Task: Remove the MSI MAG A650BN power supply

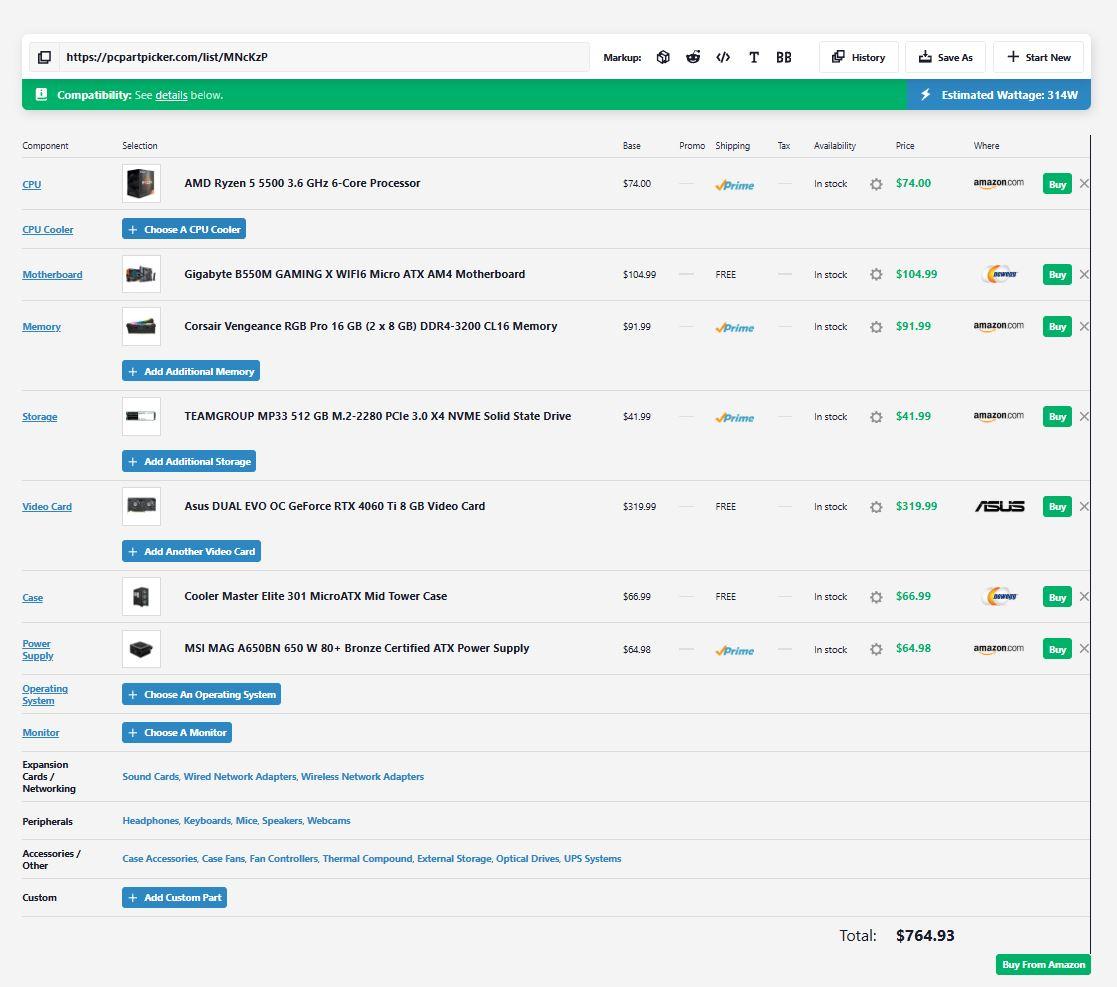Action: (x=1084, y=649)
